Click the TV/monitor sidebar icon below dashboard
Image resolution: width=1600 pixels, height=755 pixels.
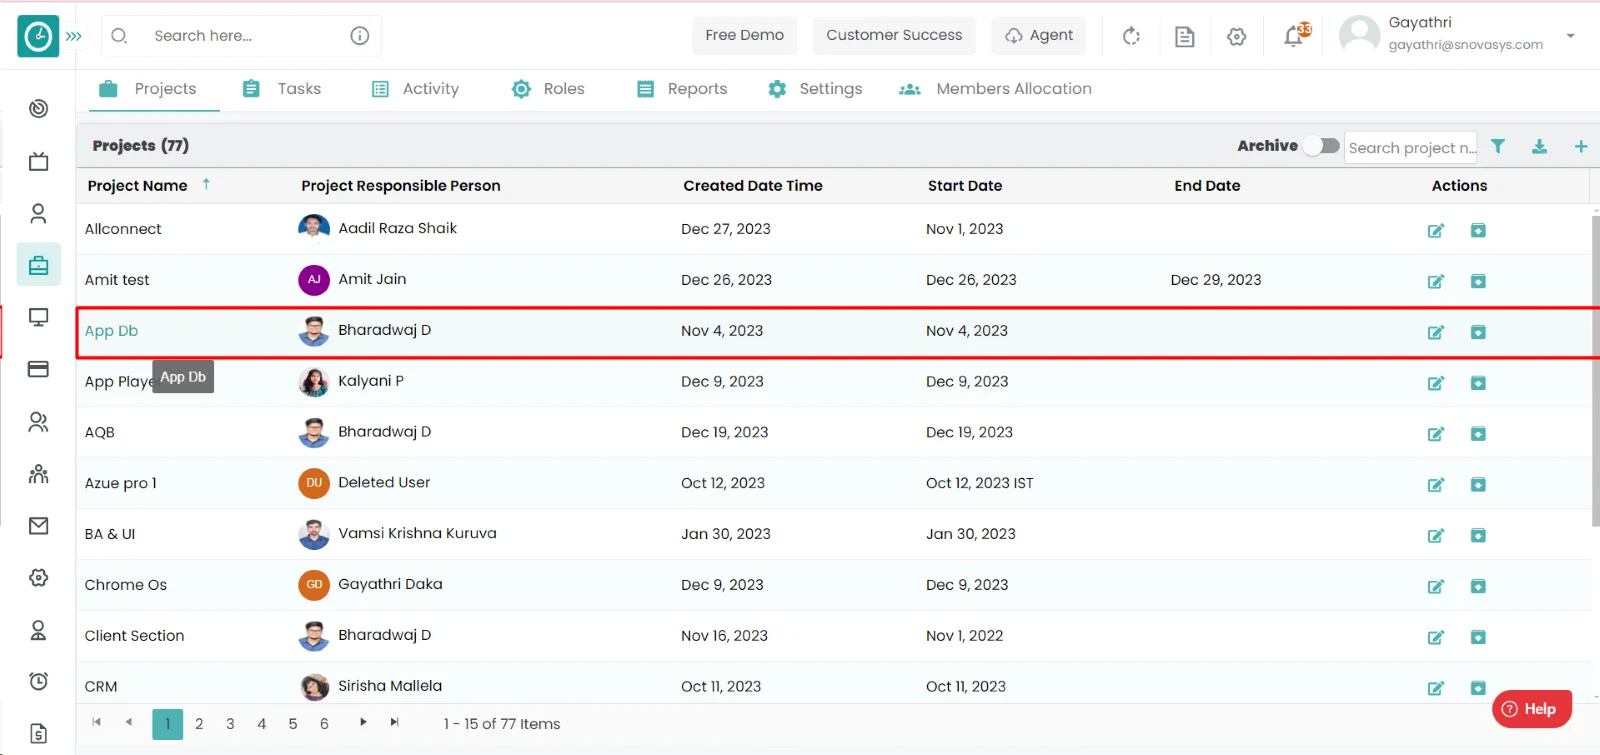[38, 161]
